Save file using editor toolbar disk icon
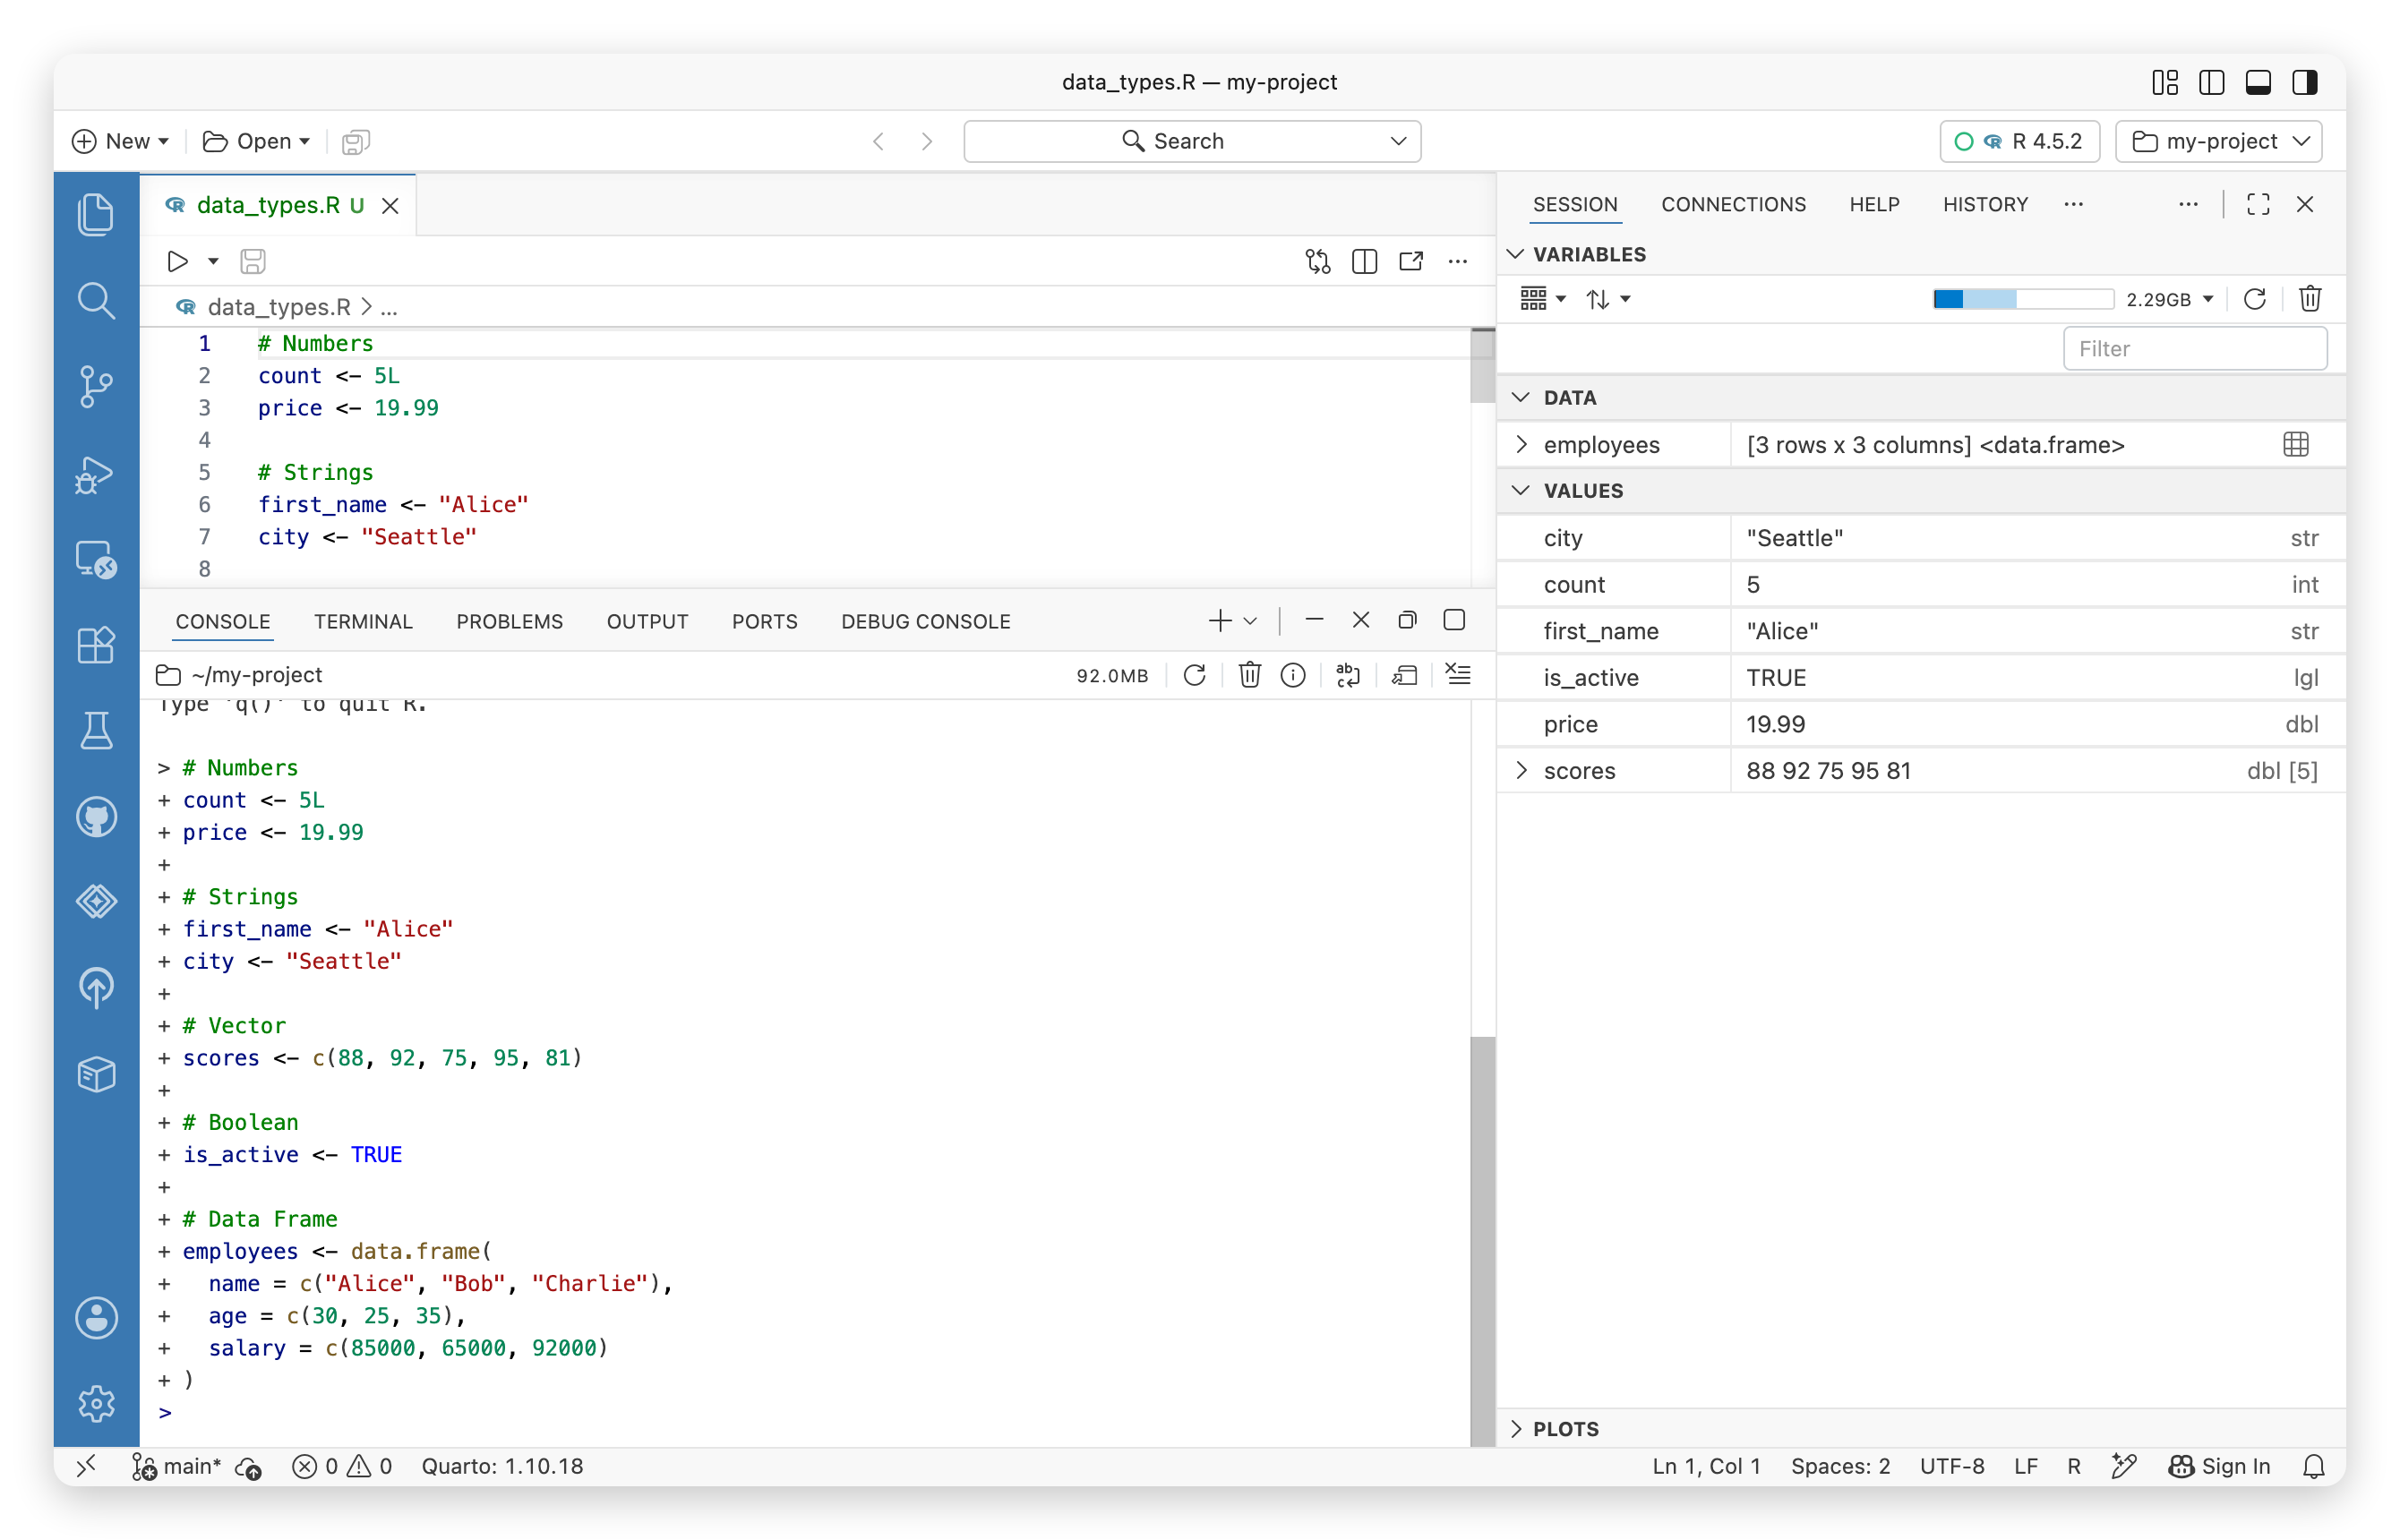The image size is (2400, 1540). click(x=253, y=261)
